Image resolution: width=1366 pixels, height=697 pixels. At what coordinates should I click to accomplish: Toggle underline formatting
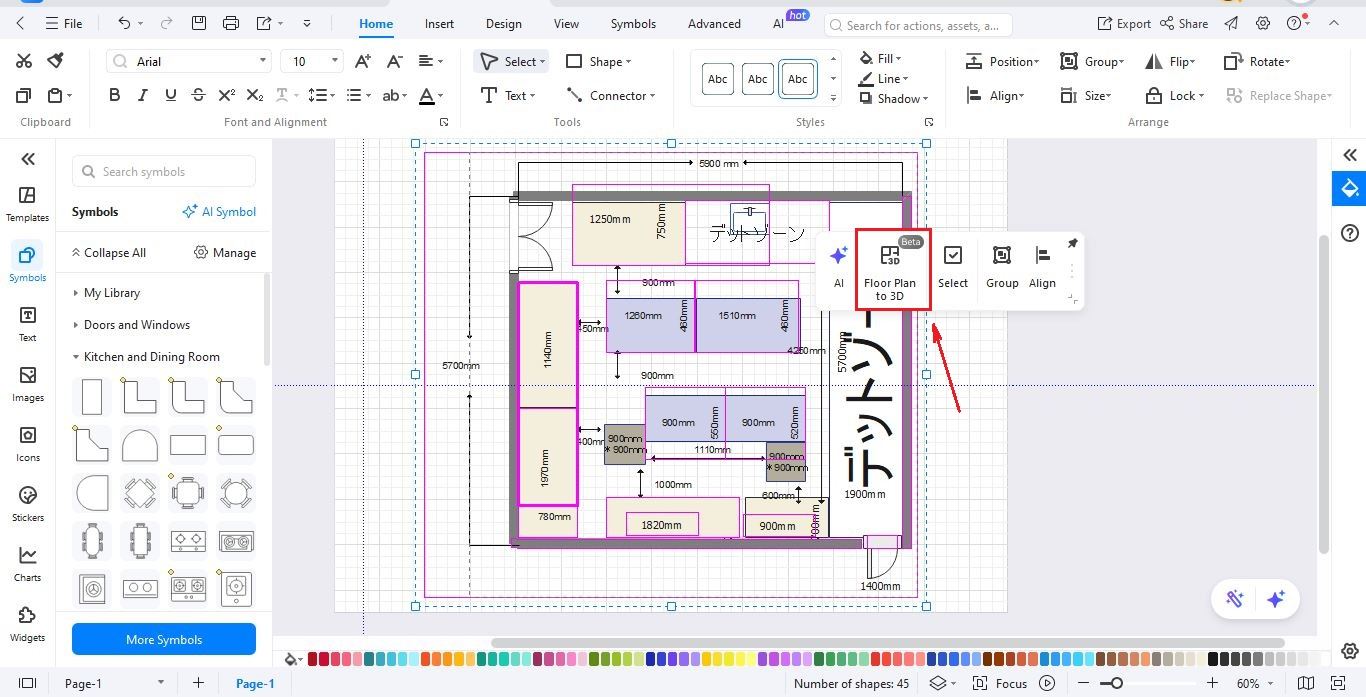pyautogui.click(x=170, y=95)
